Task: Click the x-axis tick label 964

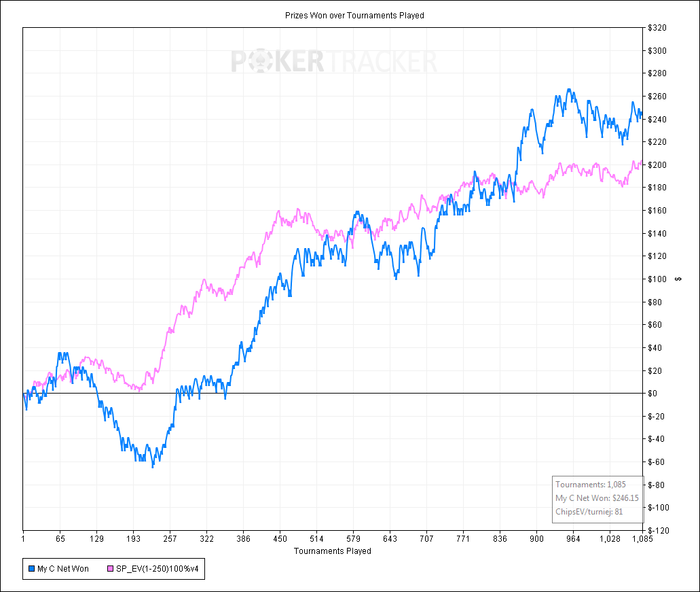Action: pyautogui.click(x=573, y=539)
